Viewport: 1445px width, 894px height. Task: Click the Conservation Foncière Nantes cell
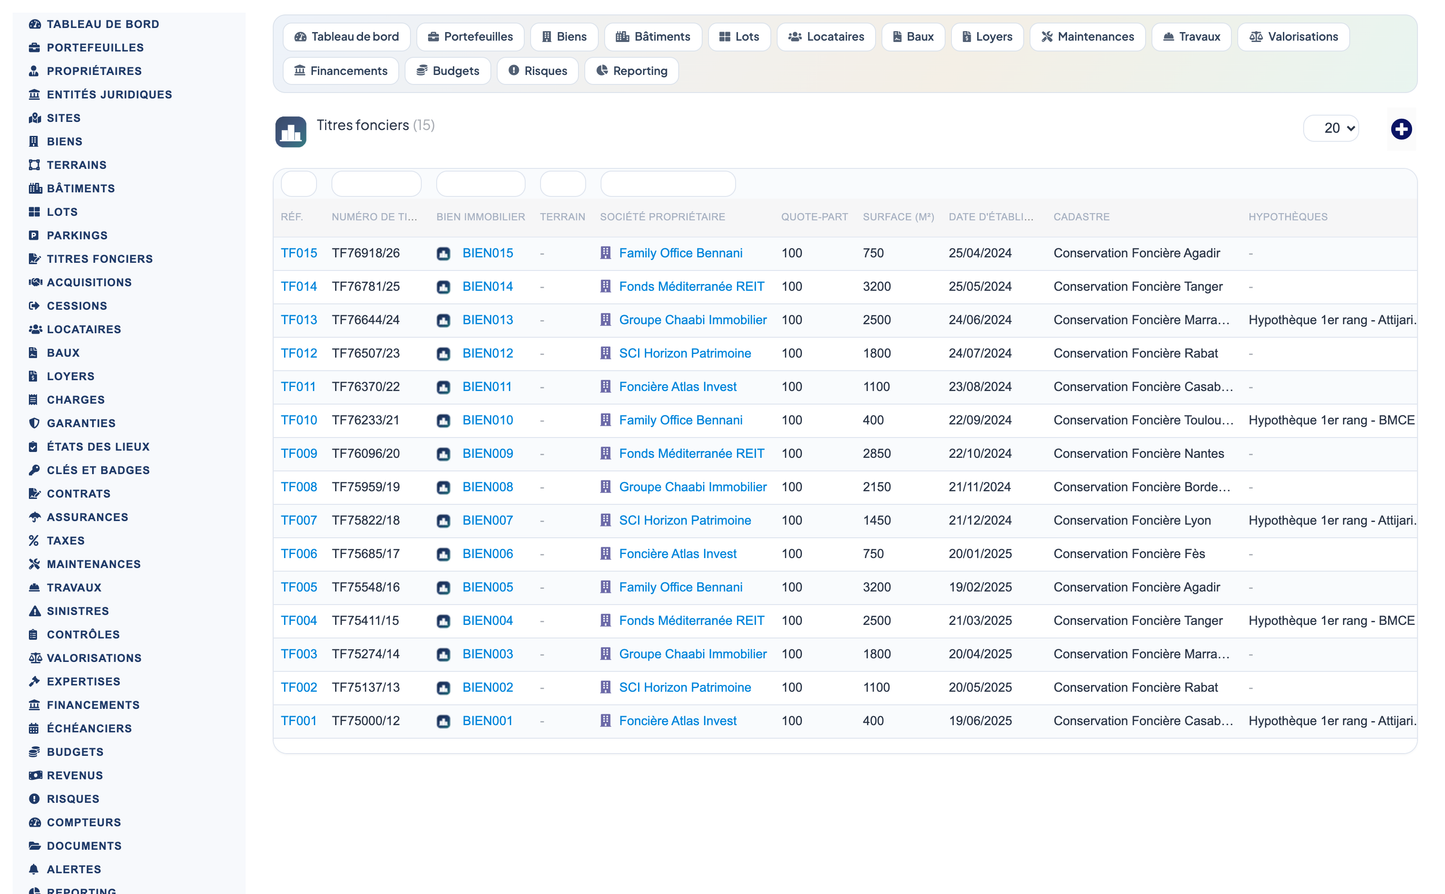pyautogui.click(x=1139, y=454)
